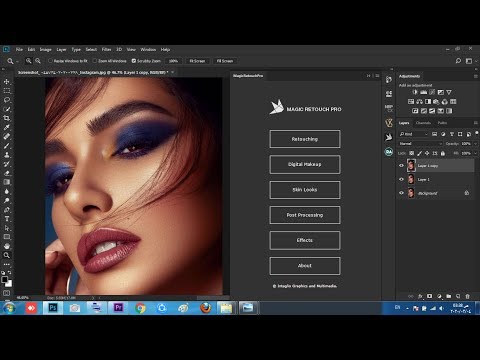The height and width of the screenshot is (360, 480).
Task: Click the trash icon to delete layer
Action: pos(467,296)
